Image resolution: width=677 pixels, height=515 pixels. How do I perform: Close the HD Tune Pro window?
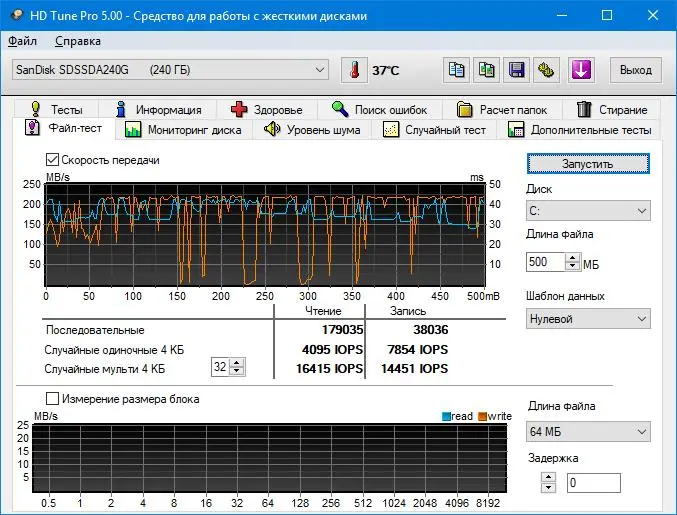pyautogui.click(x=653, y=16)
